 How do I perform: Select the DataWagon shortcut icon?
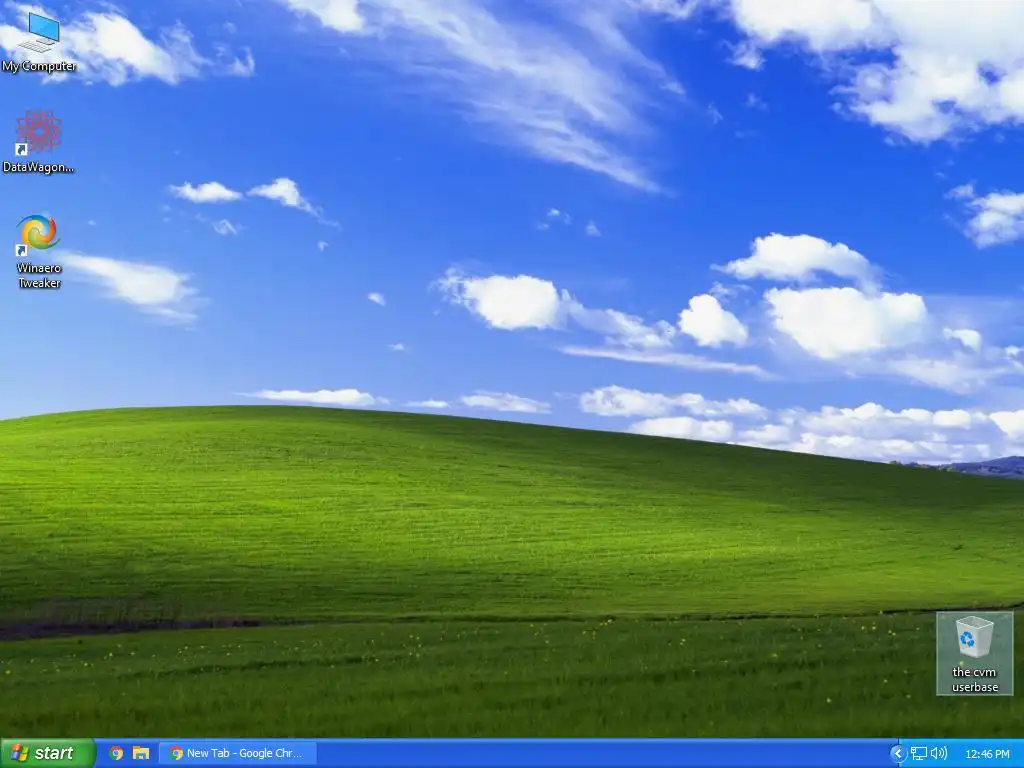pos(39,142)
